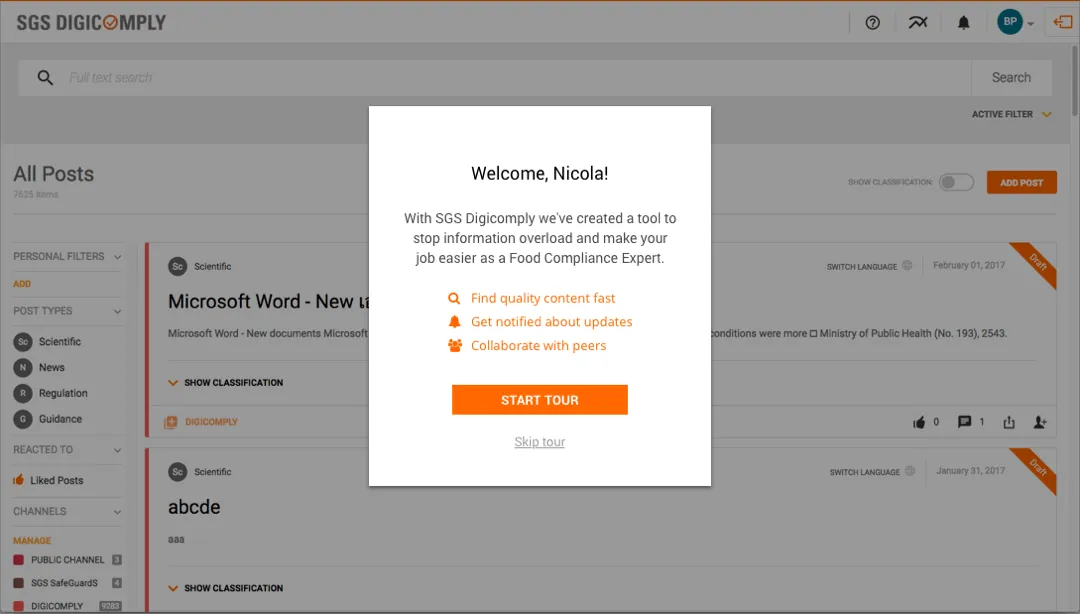
Task: Click the share icon on first post
Action: [1009, 422]
